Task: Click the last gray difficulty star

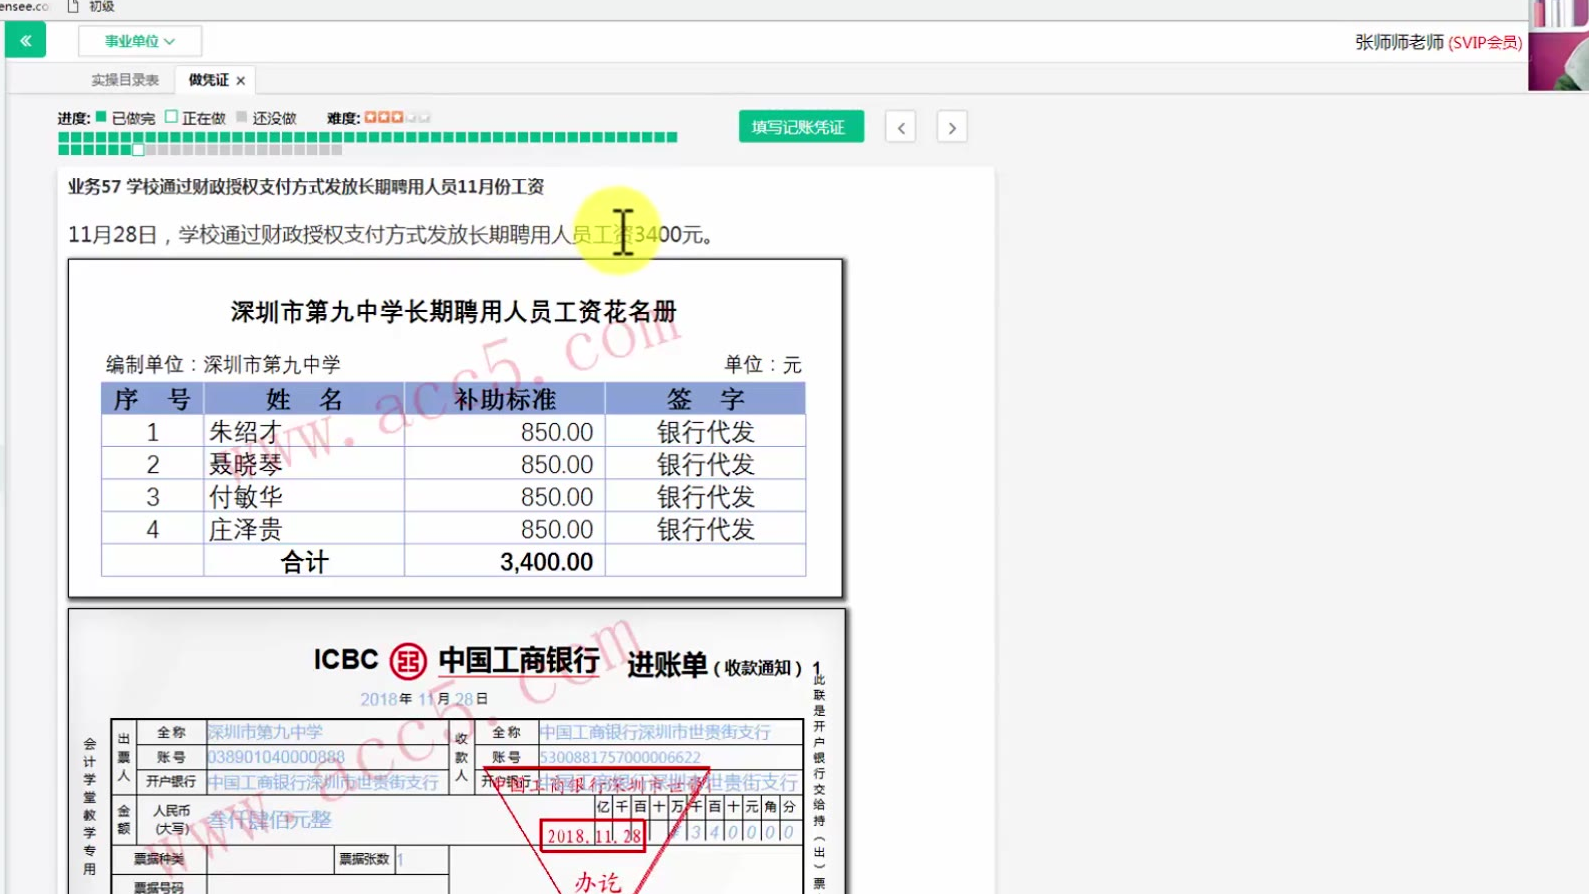Action: tap(425, 117)
